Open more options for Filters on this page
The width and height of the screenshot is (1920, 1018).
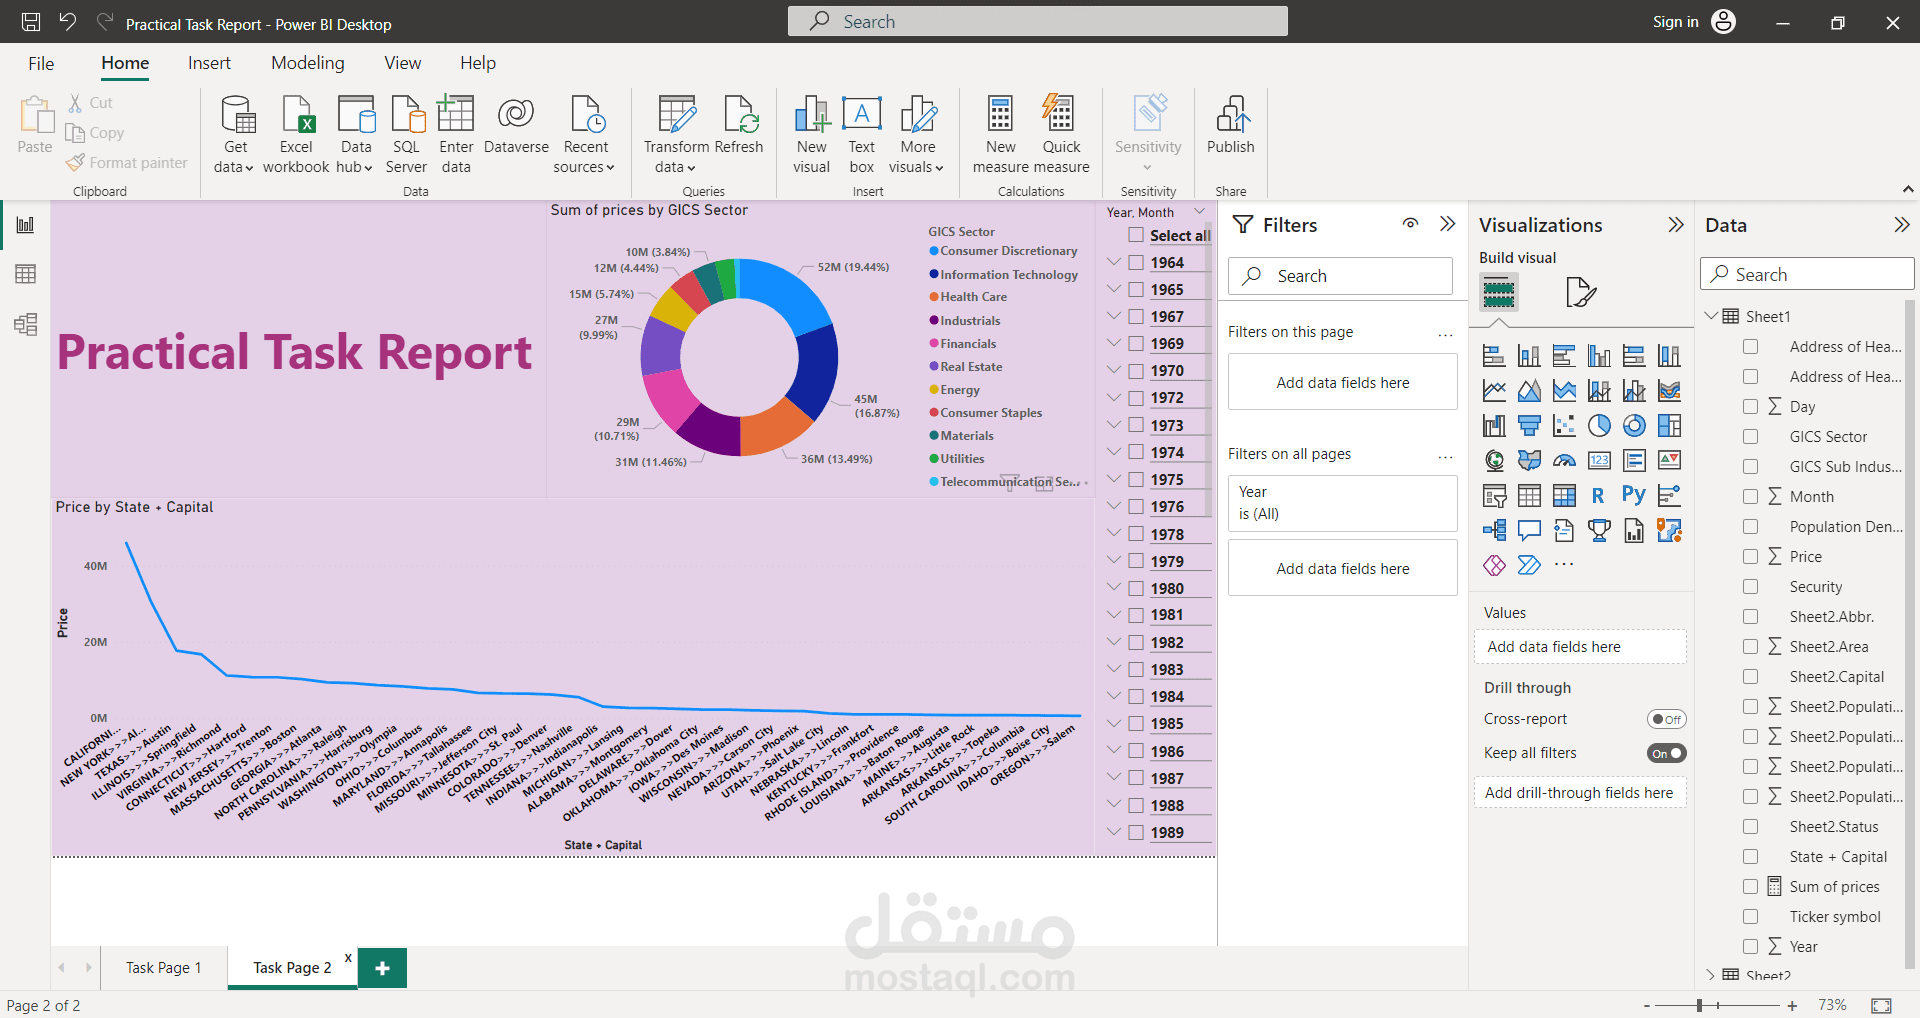(x=1445, y=334)
